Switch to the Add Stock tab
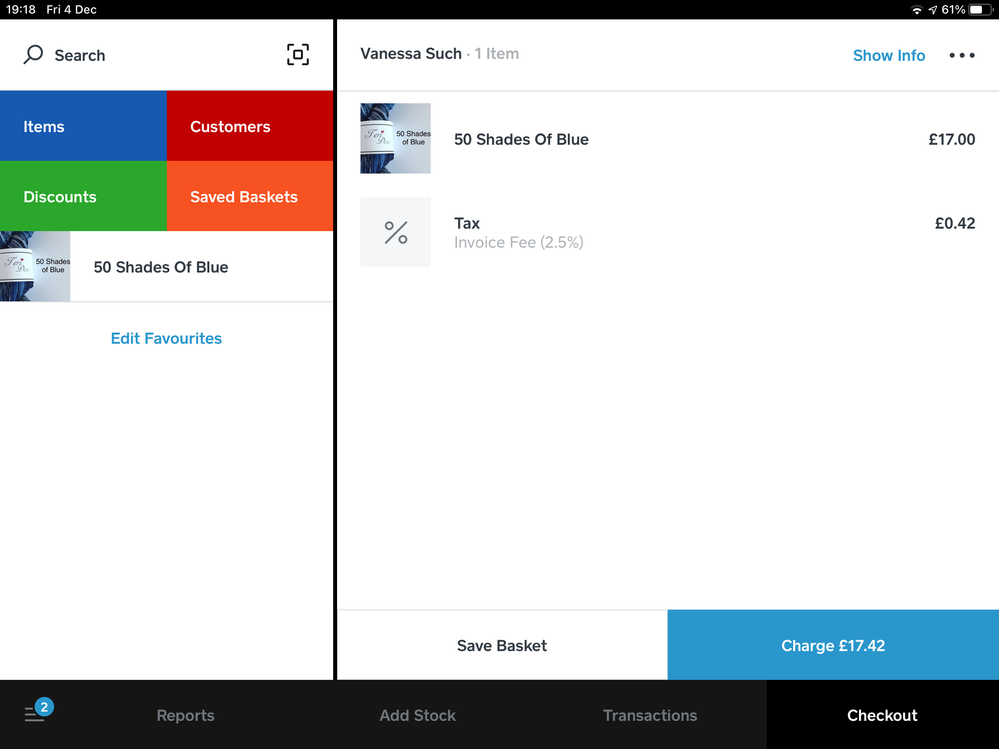This screenshot has height=749, width=999. click(x=417, y=715)
